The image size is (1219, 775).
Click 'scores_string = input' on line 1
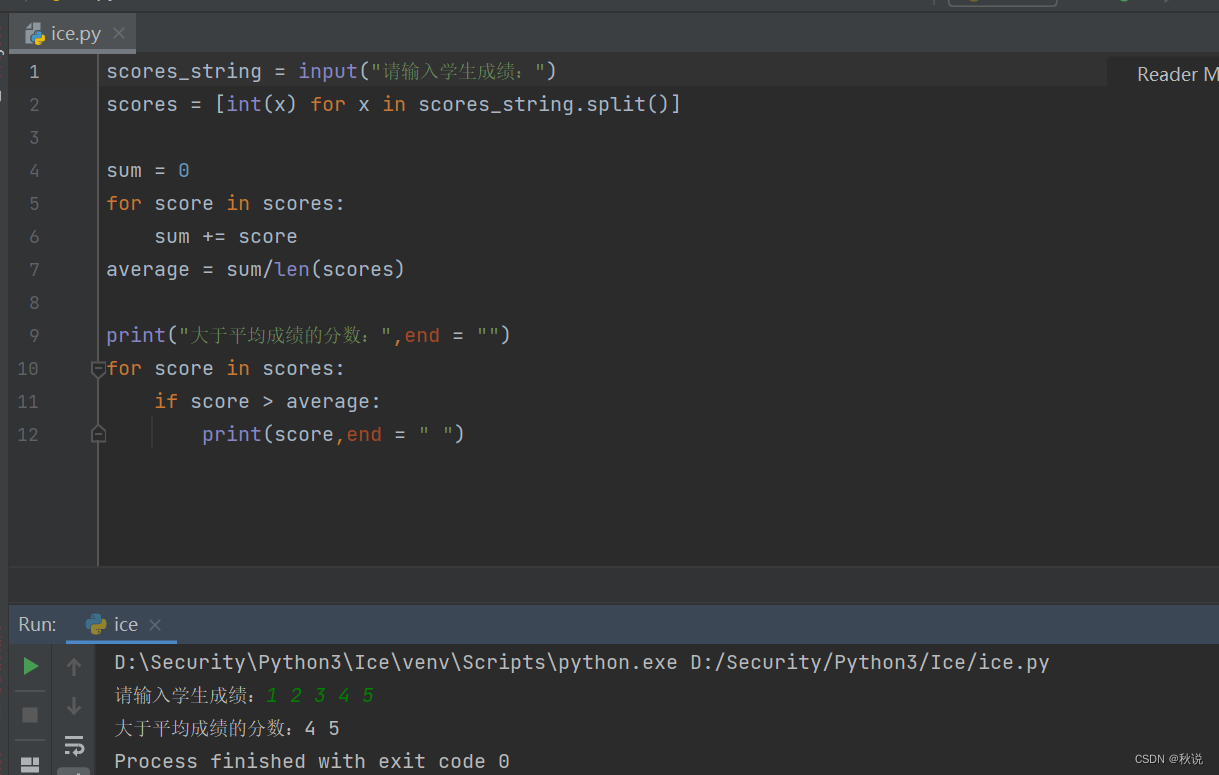232,72
